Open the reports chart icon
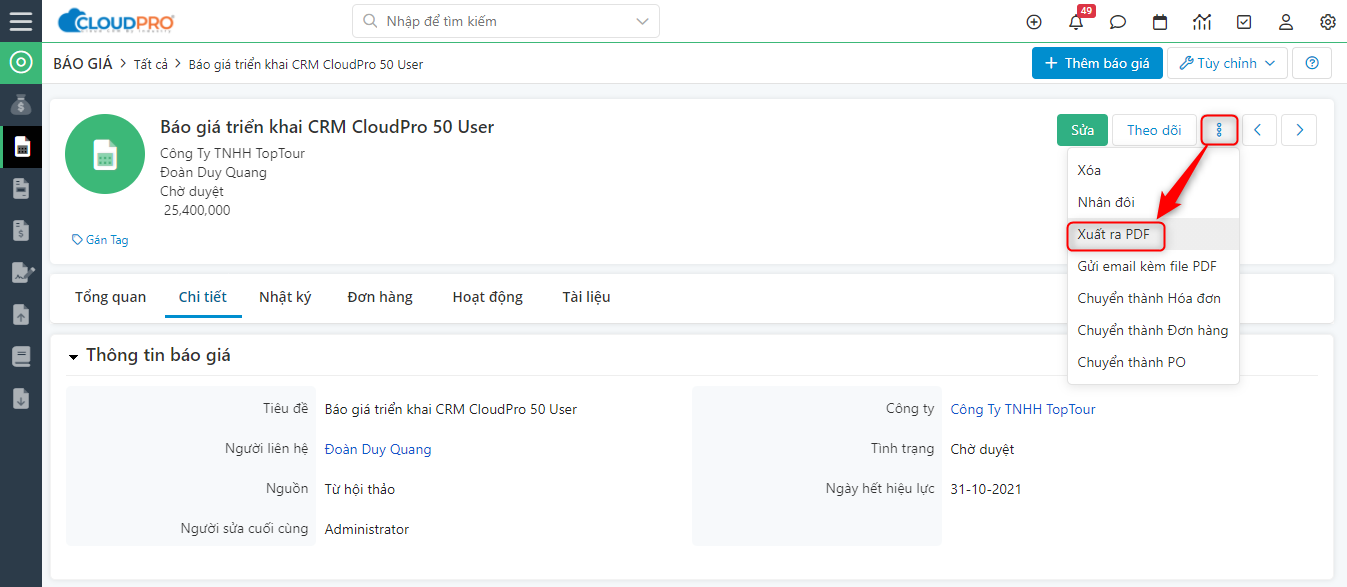Screen dimensions: 1347x587 (1202, 22)
